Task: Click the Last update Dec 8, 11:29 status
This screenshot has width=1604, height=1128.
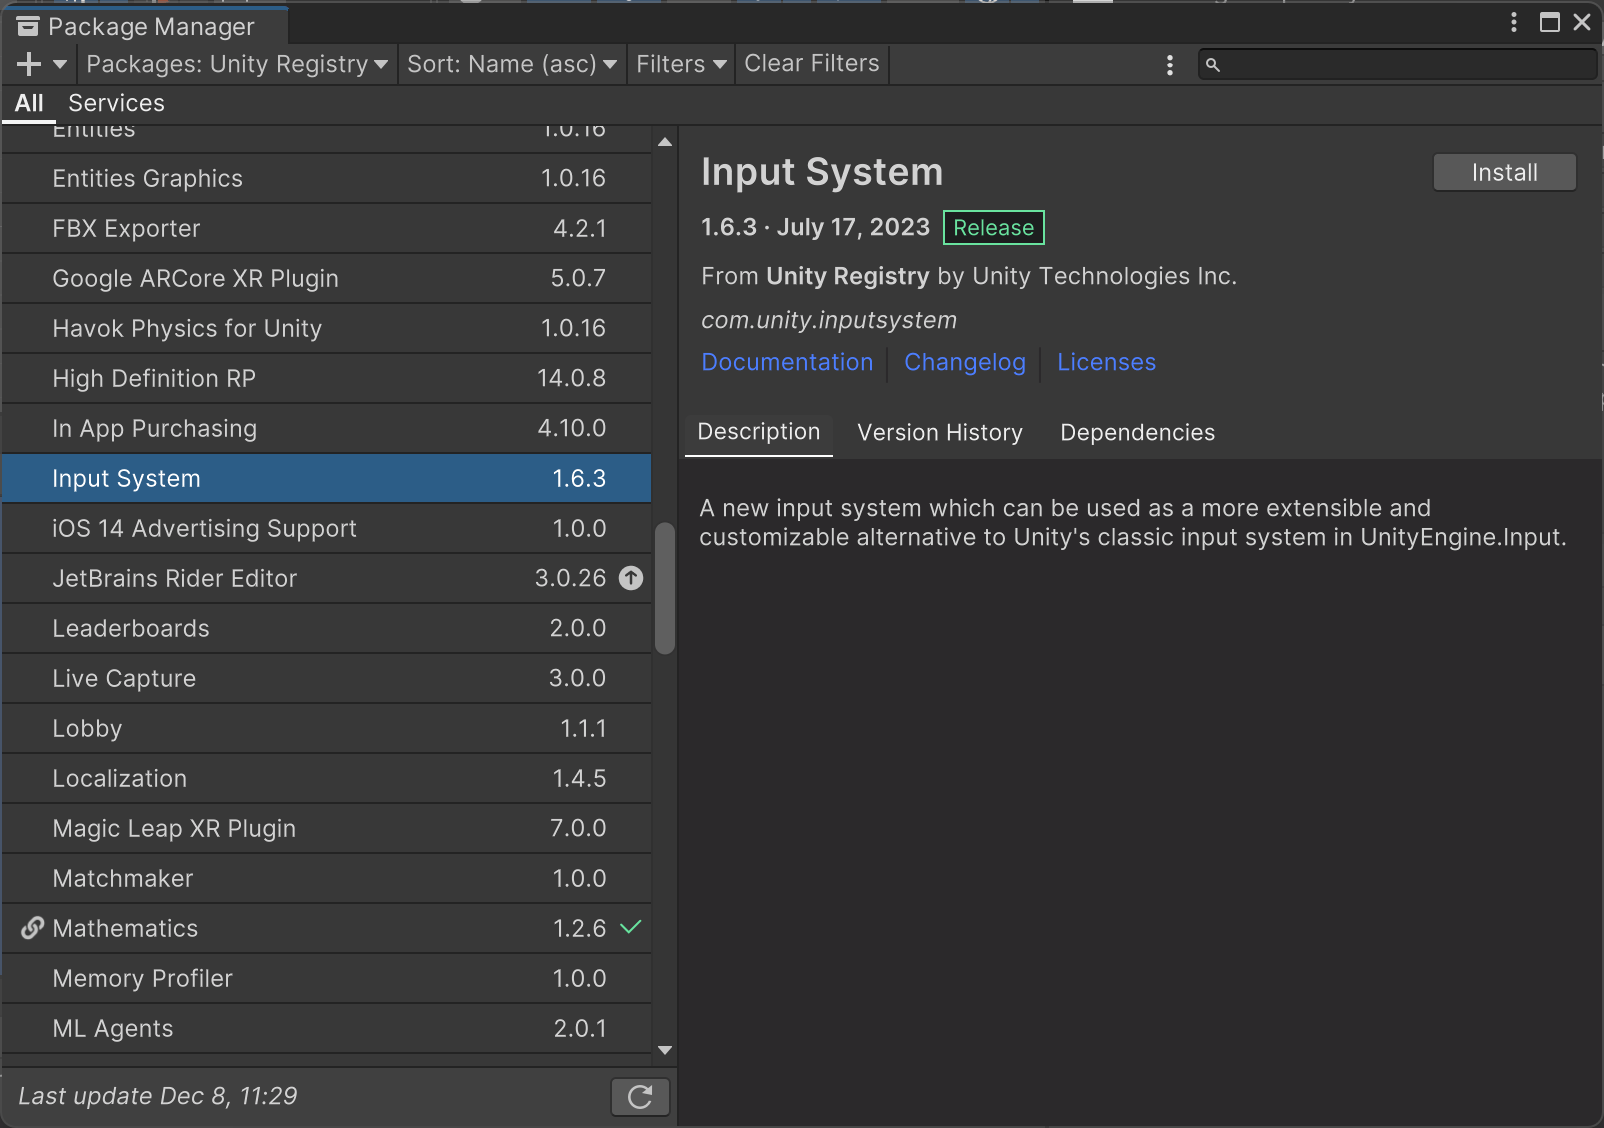Action: coord(158,1096)
